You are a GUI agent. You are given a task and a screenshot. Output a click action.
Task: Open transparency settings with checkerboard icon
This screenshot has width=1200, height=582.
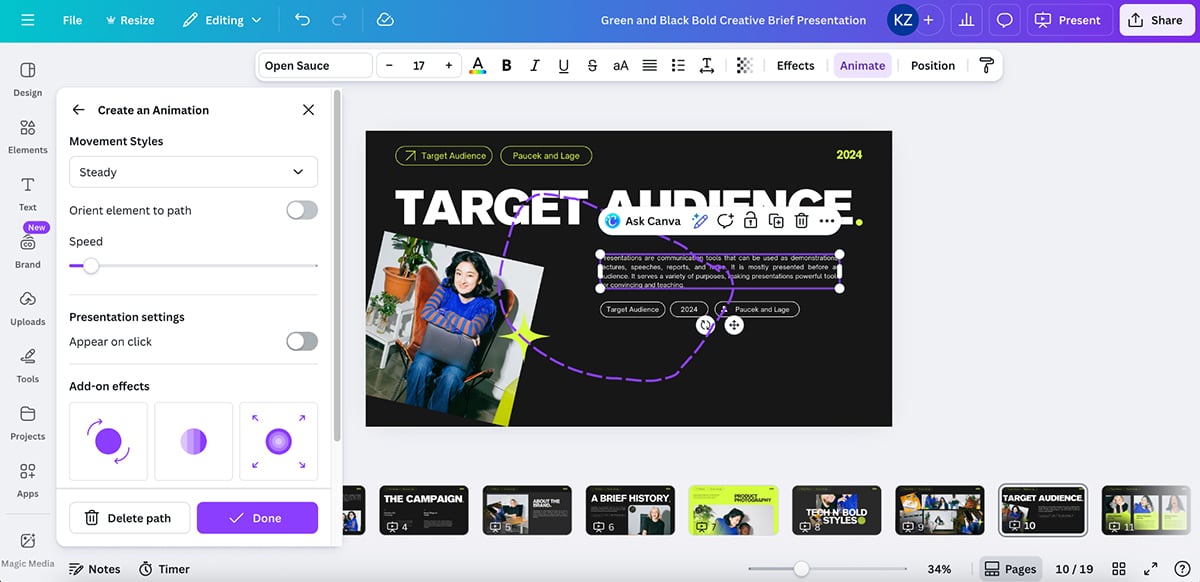click(744, 64)
